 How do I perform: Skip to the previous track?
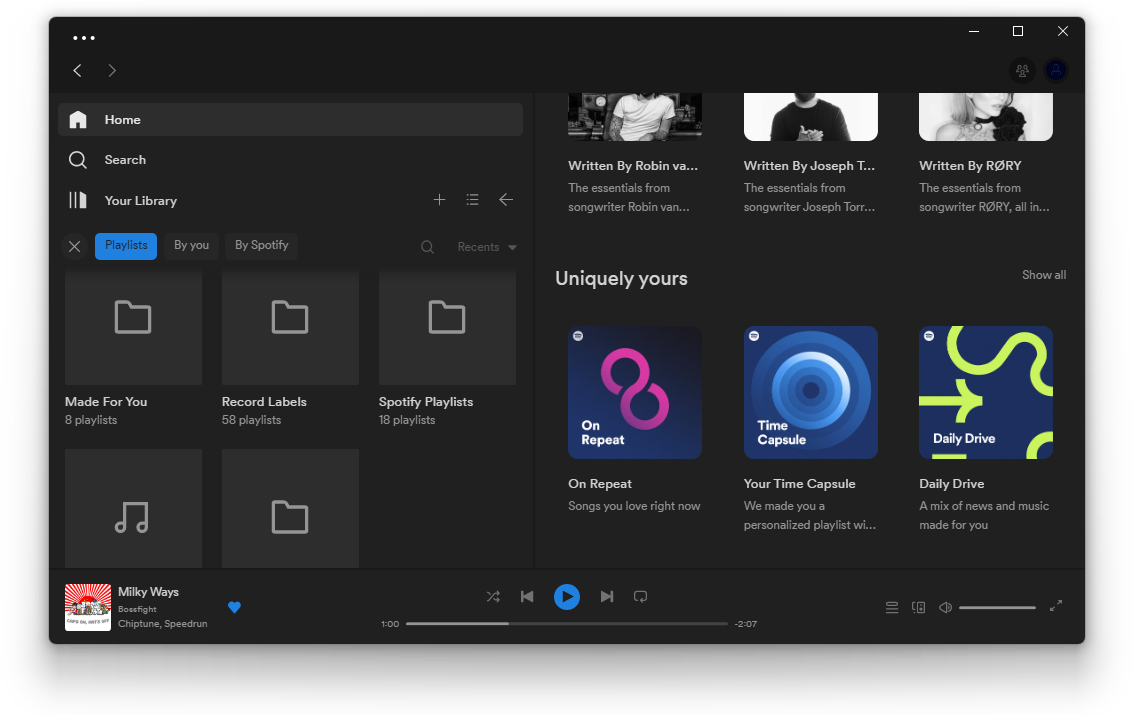pyautogui.click(x=527, y=596)
